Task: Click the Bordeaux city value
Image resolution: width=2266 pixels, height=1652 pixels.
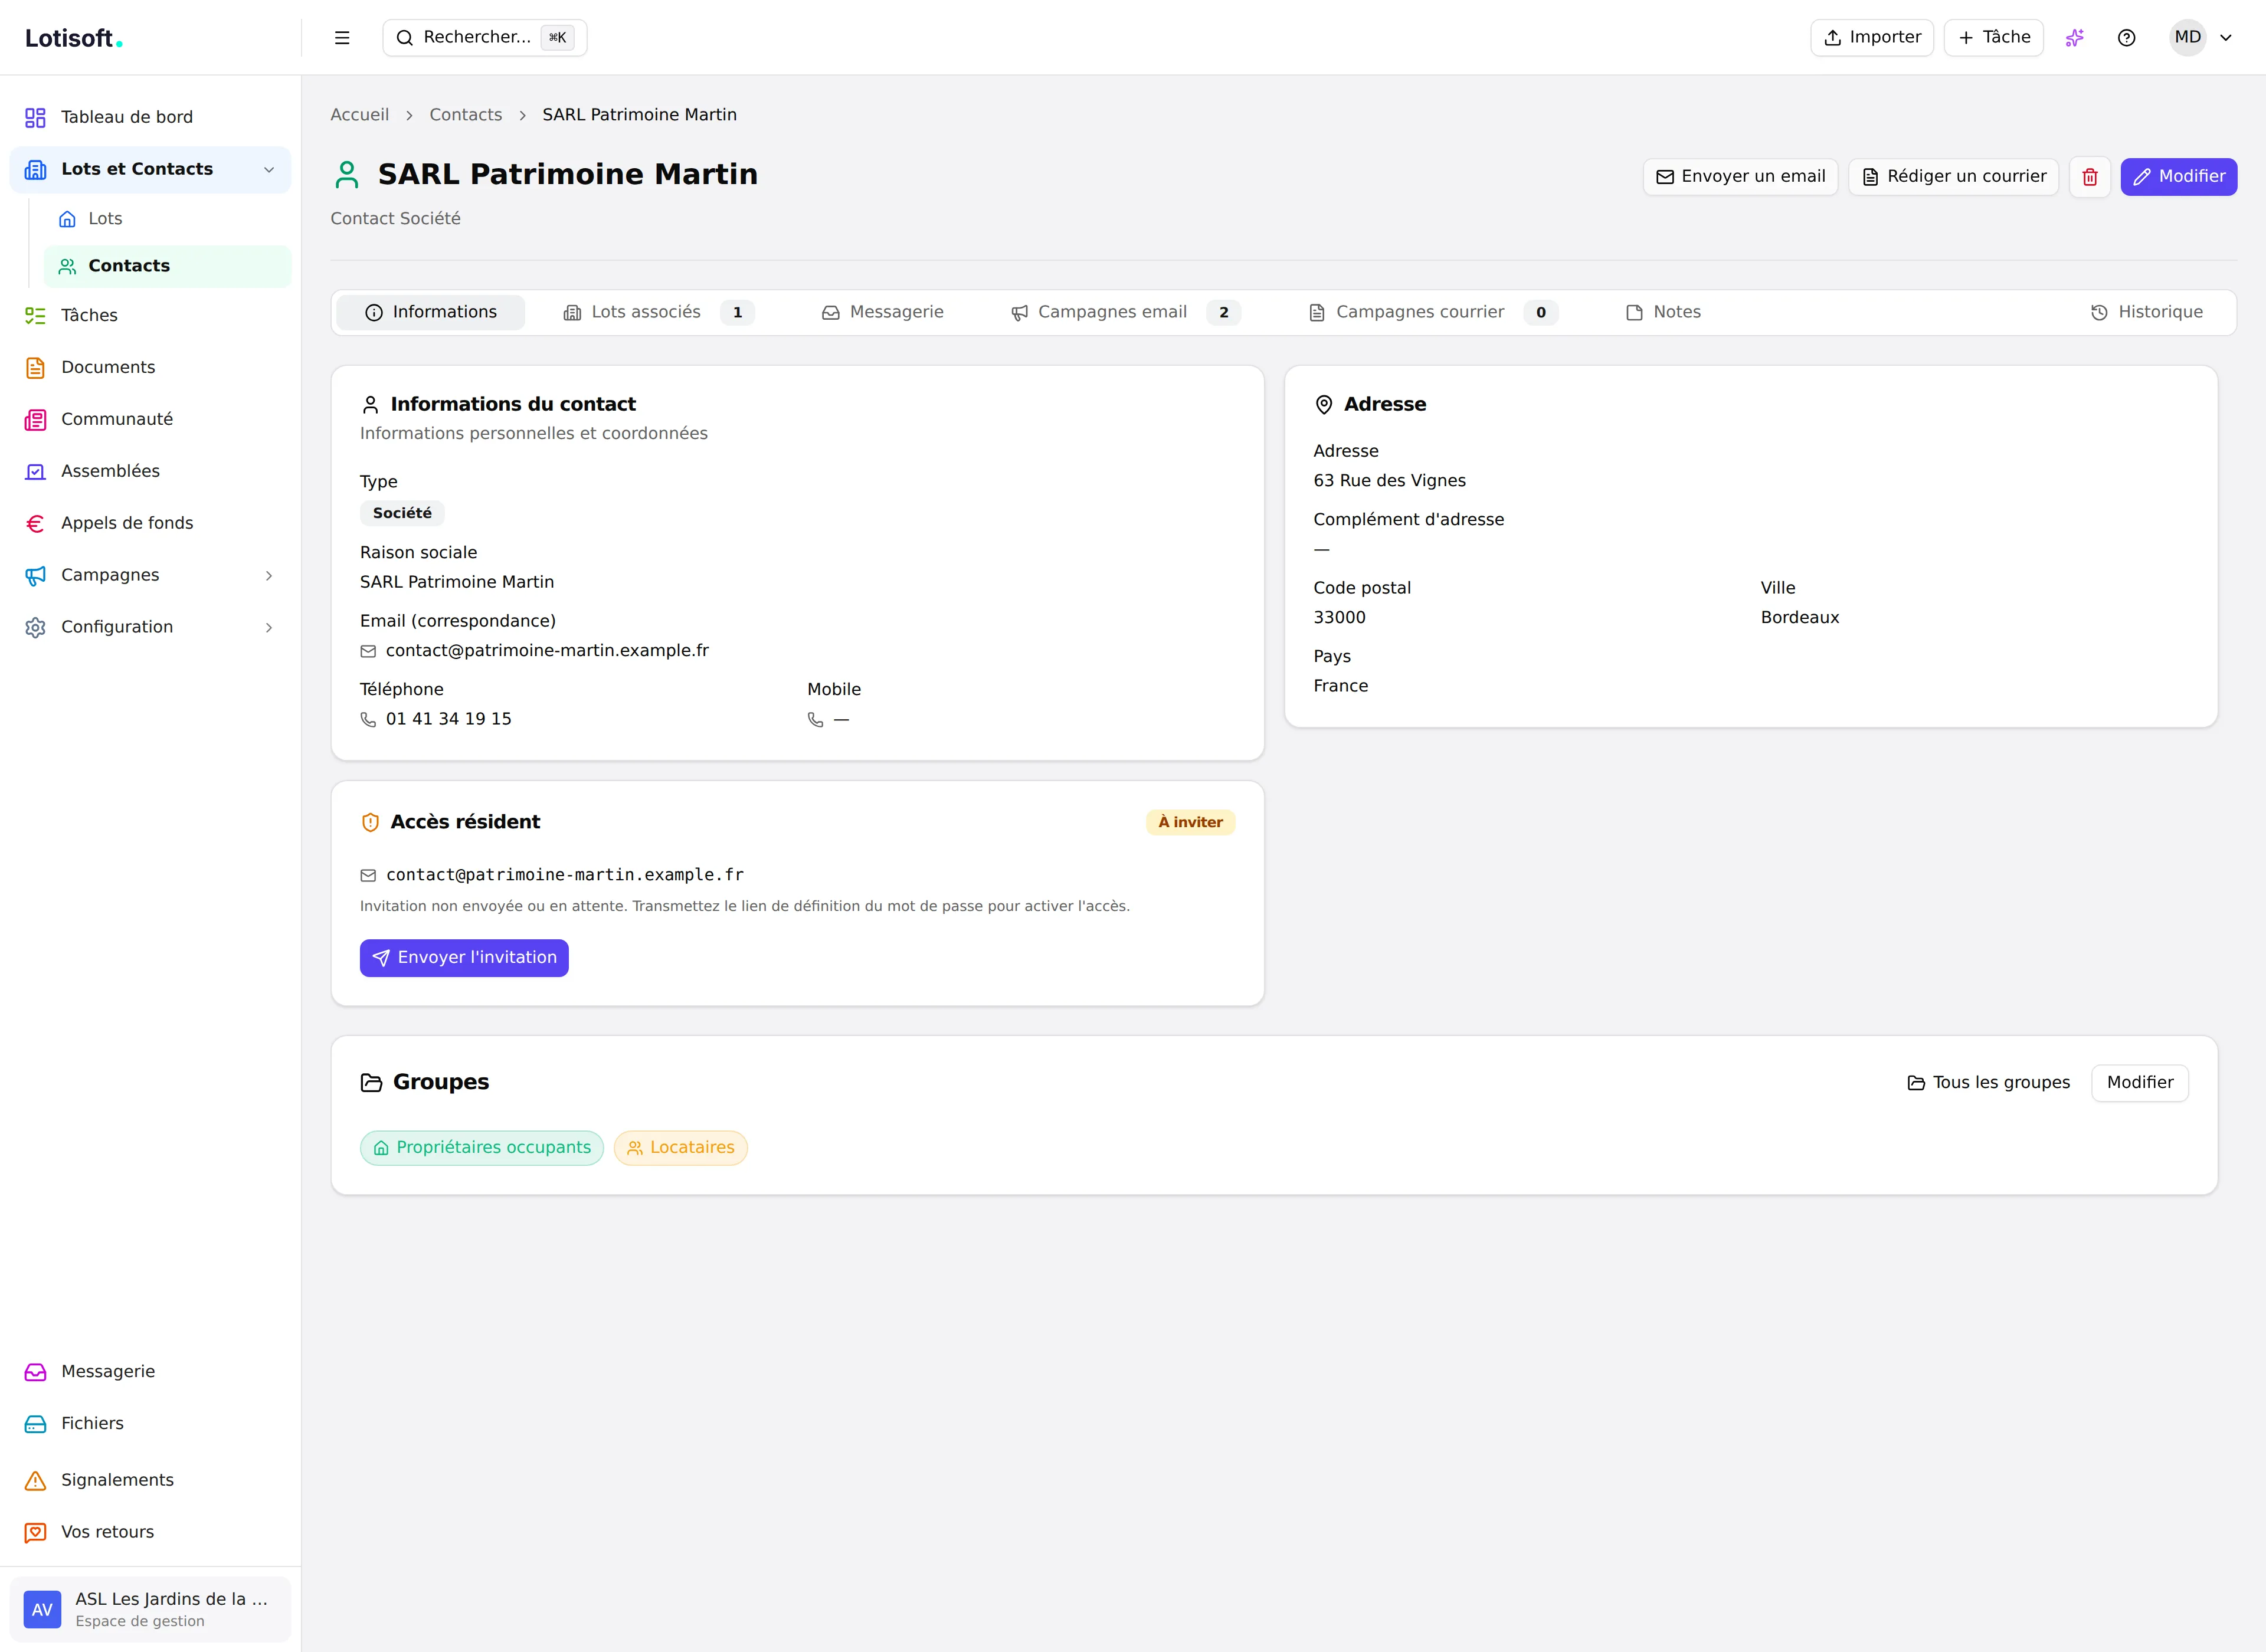Action: 1800,618
